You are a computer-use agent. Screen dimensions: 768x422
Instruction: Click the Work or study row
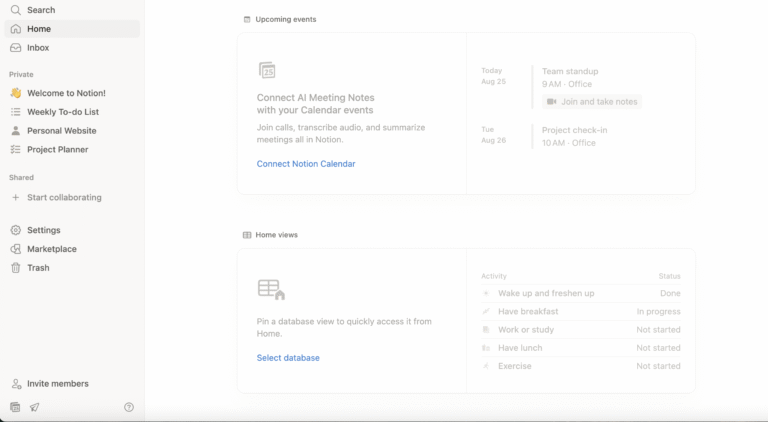point(581,329)
